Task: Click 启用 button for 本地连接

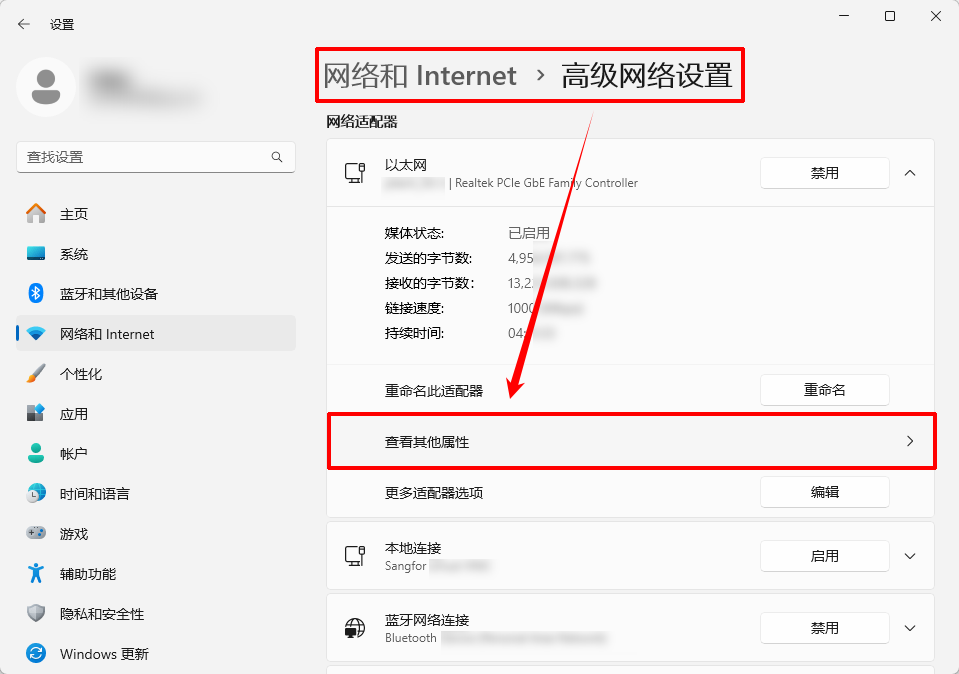Action: tap(824, 556)
